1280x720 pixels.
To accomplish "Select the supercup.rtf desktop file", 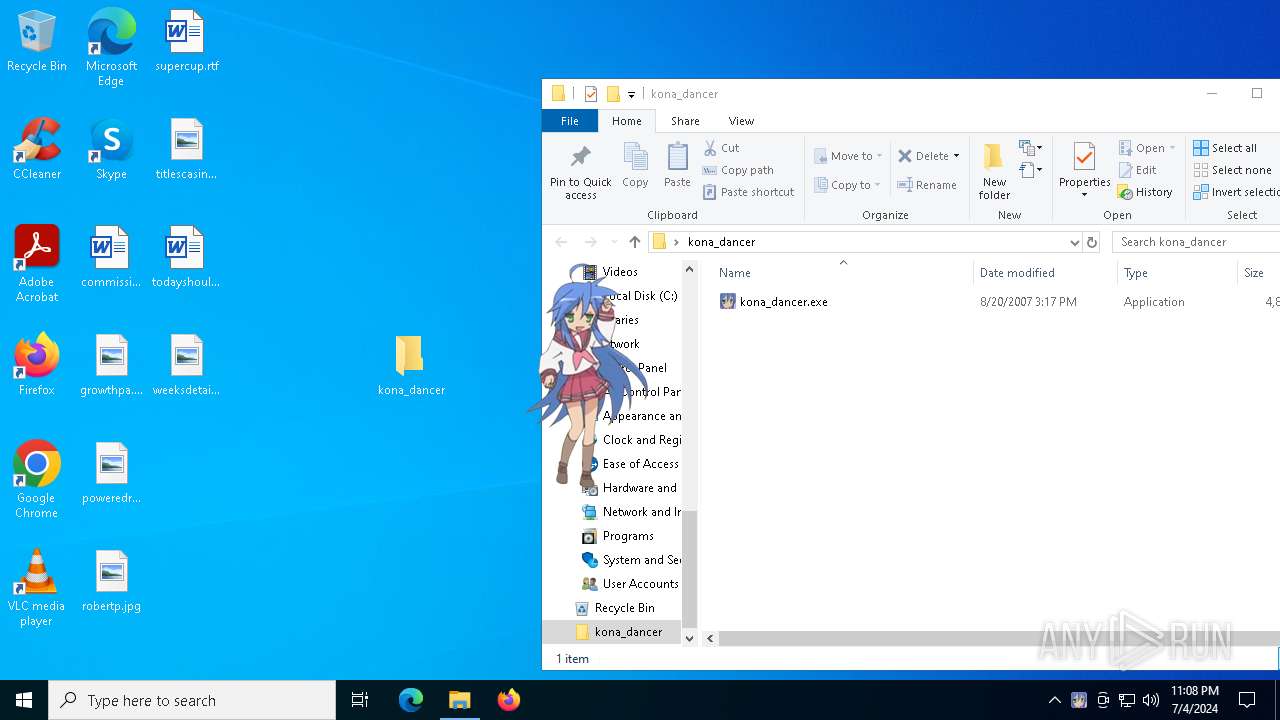I will point(186,42).
